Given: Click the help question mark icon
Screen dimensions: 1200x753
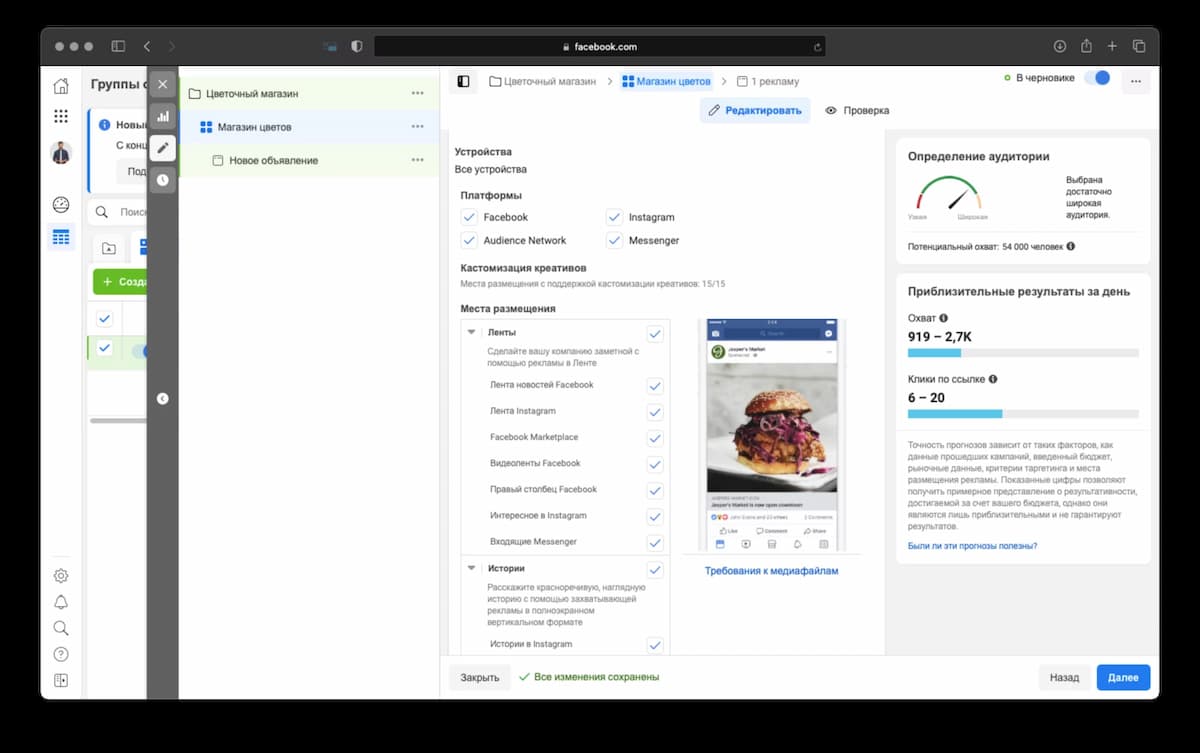Looking at the screenshot, I should (x=61, y=654).
